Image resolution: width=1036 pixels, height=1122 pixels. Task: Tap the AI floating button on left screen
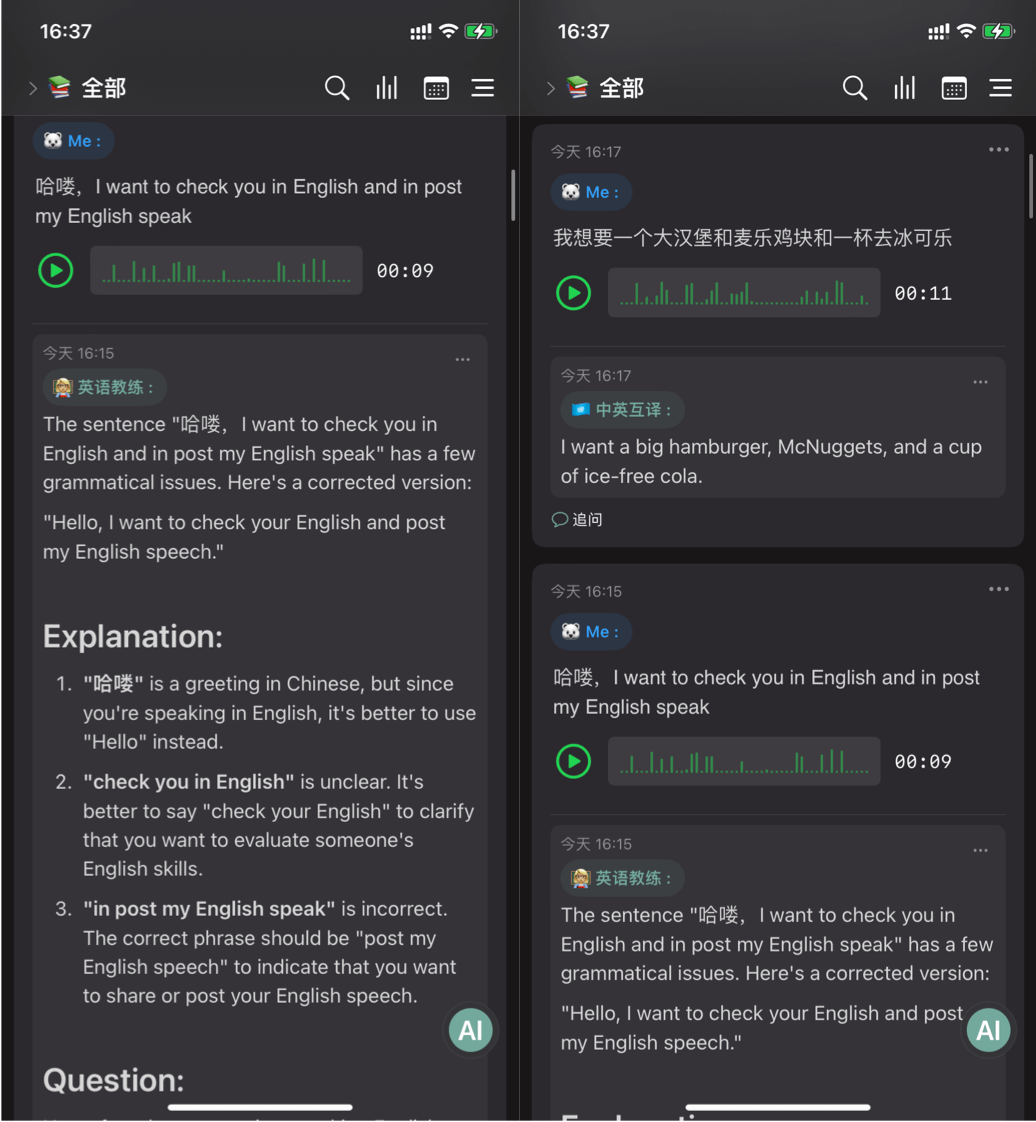pyautogui.click(x=470, y=1030)
